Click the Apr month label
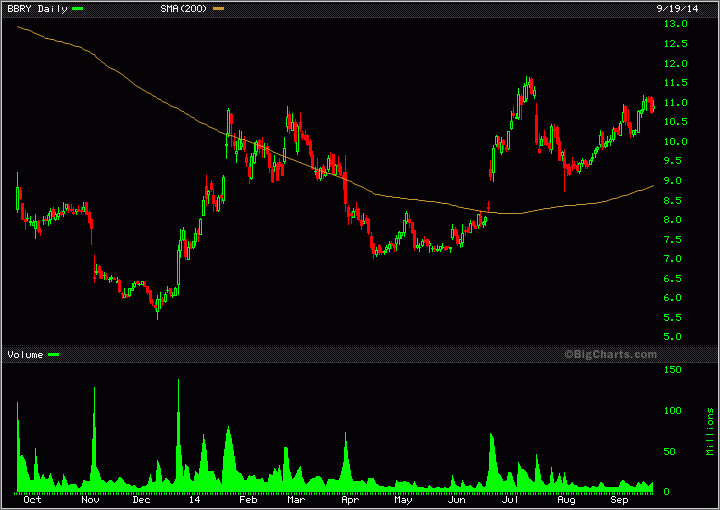720x510 pixels. [x=350, y=500]
